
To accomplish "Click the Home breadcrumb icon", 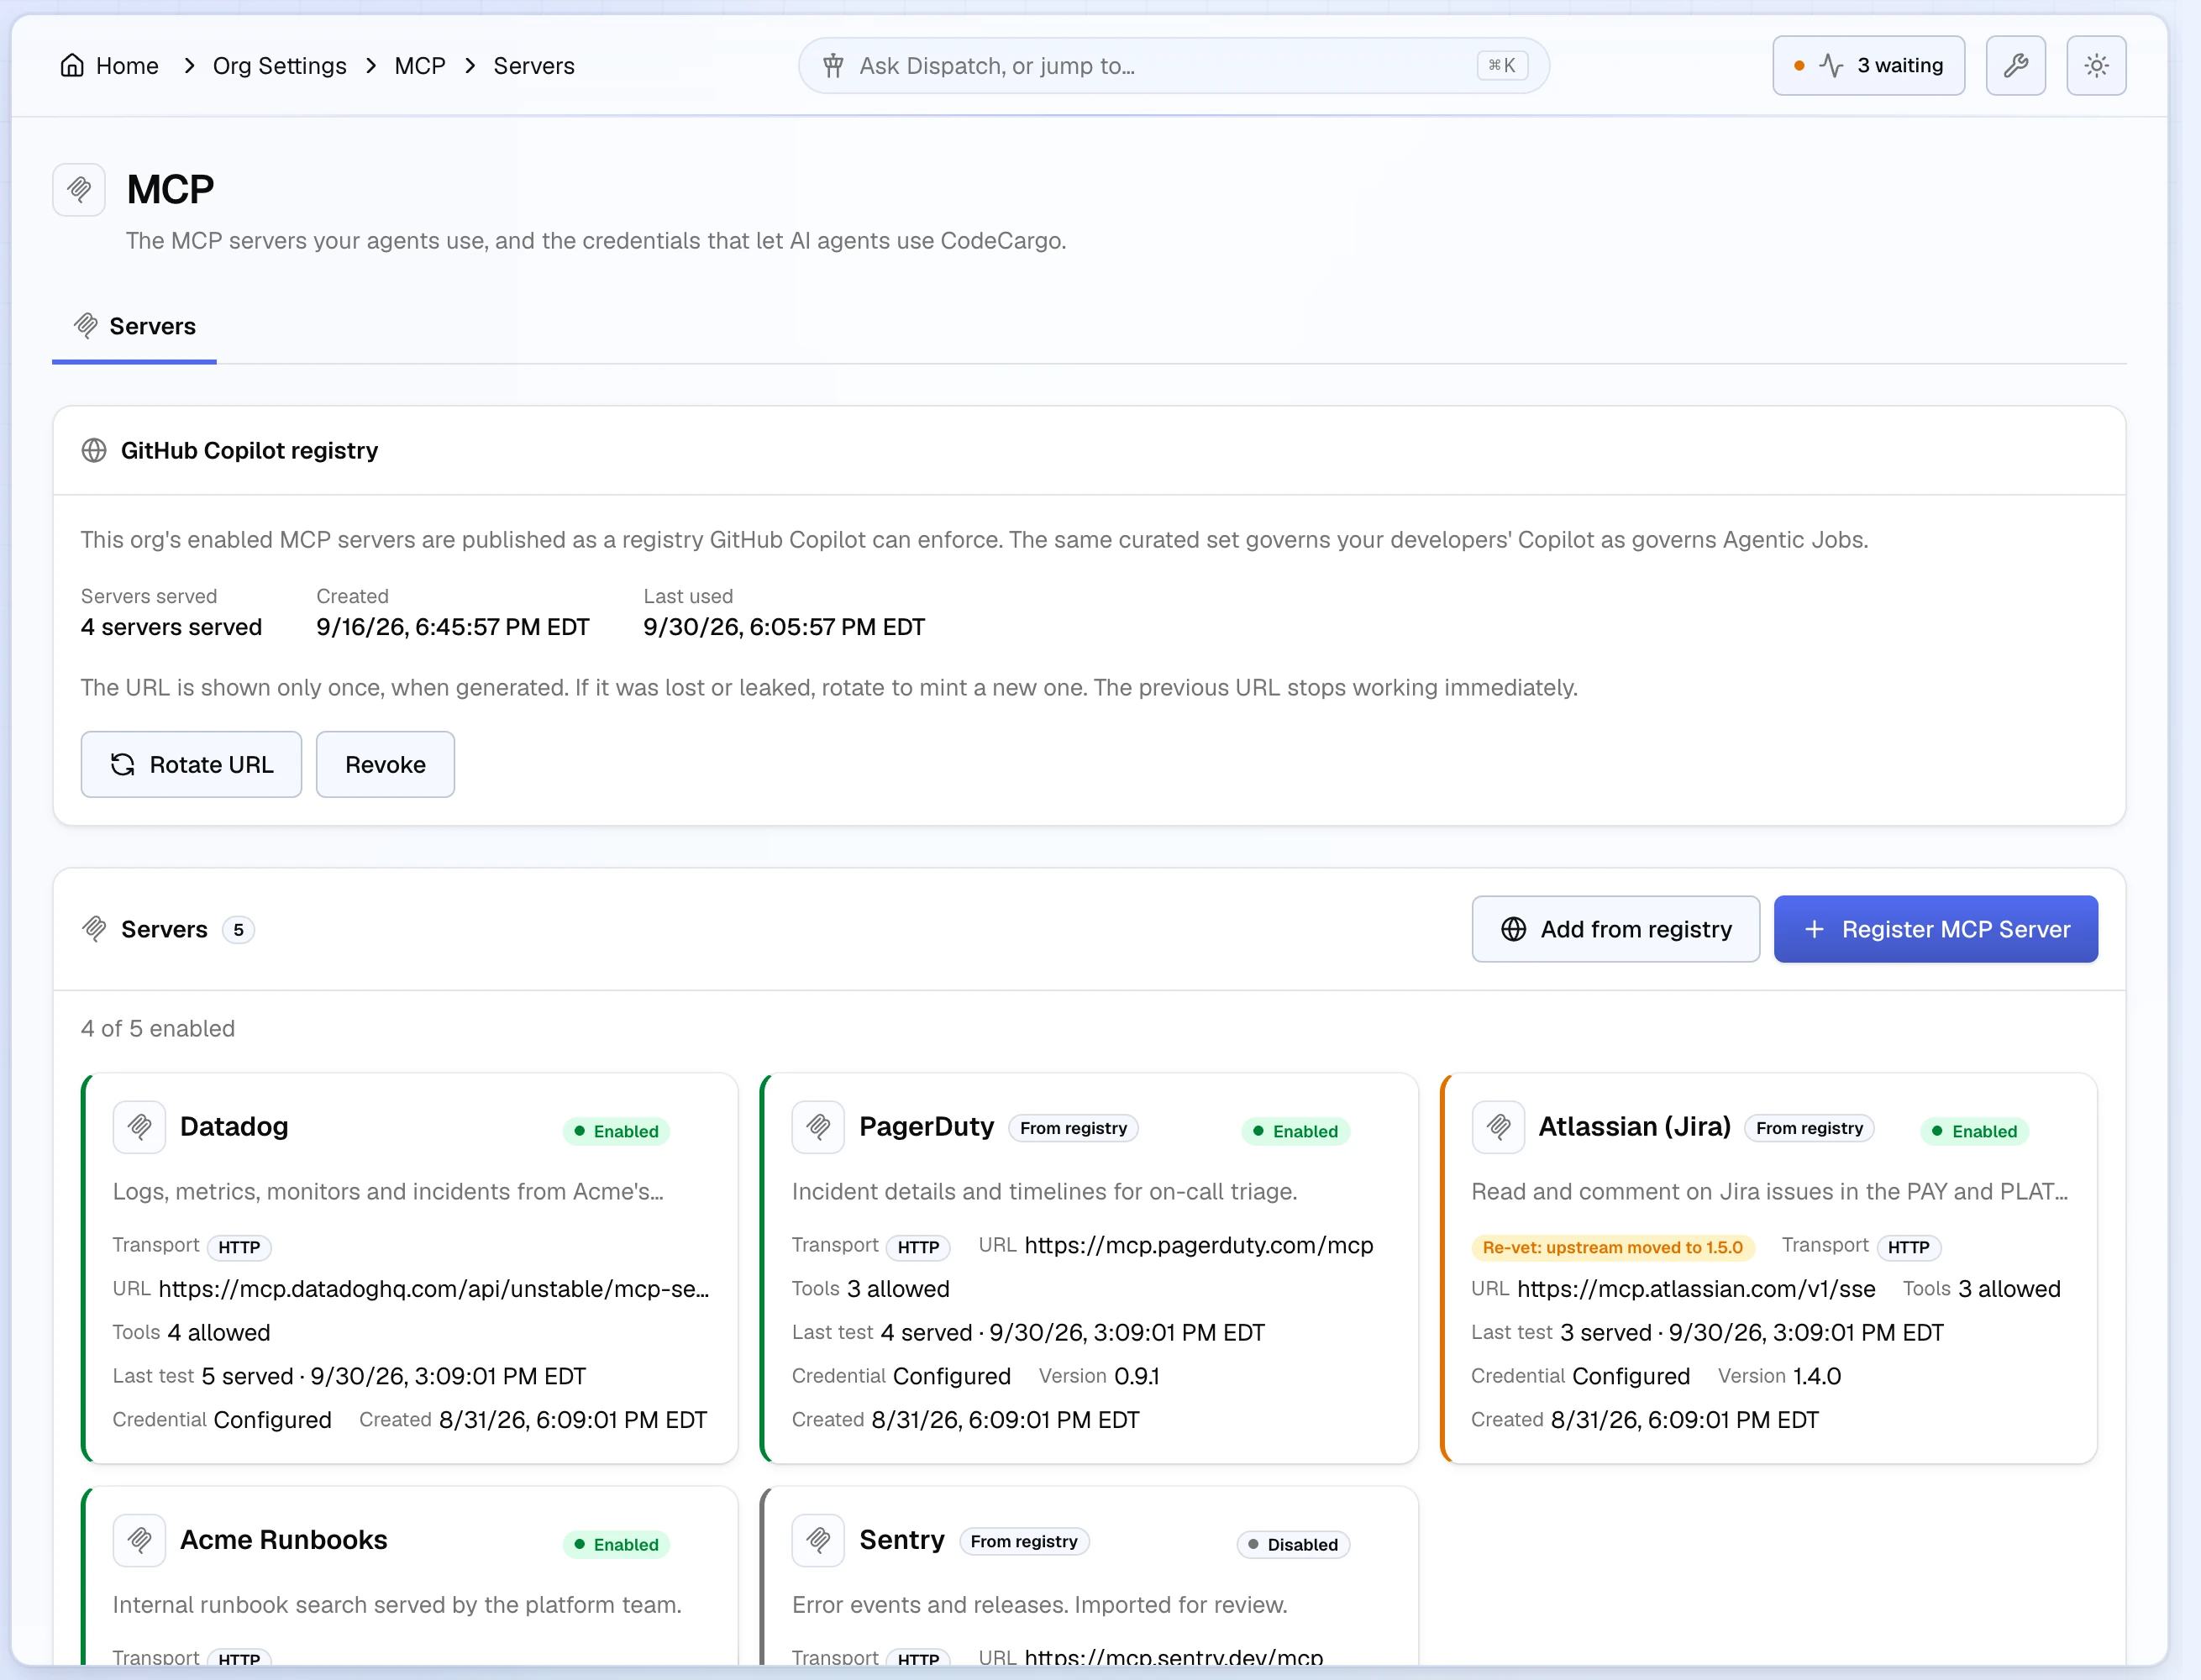I will coord(72,66).
